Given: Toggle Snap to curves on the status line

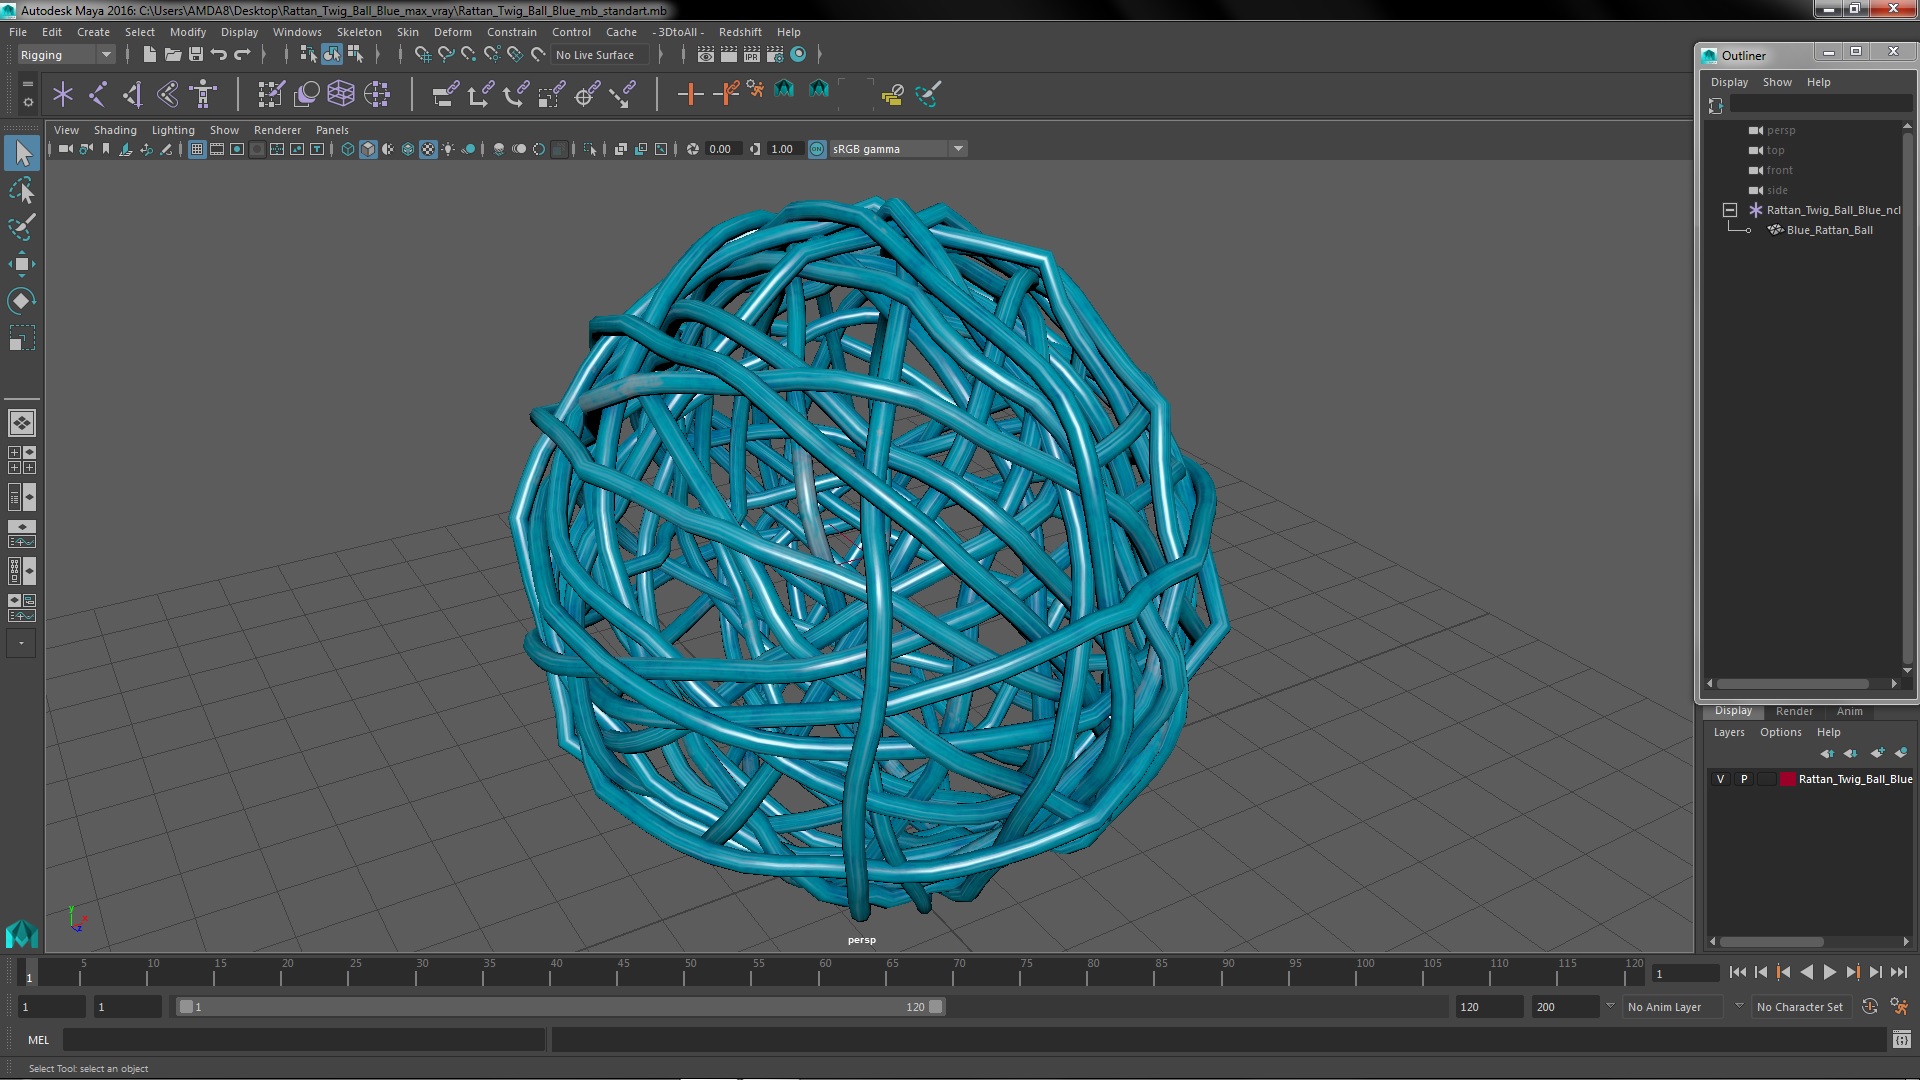Looking at the screenshot, I should pos(446,55).
